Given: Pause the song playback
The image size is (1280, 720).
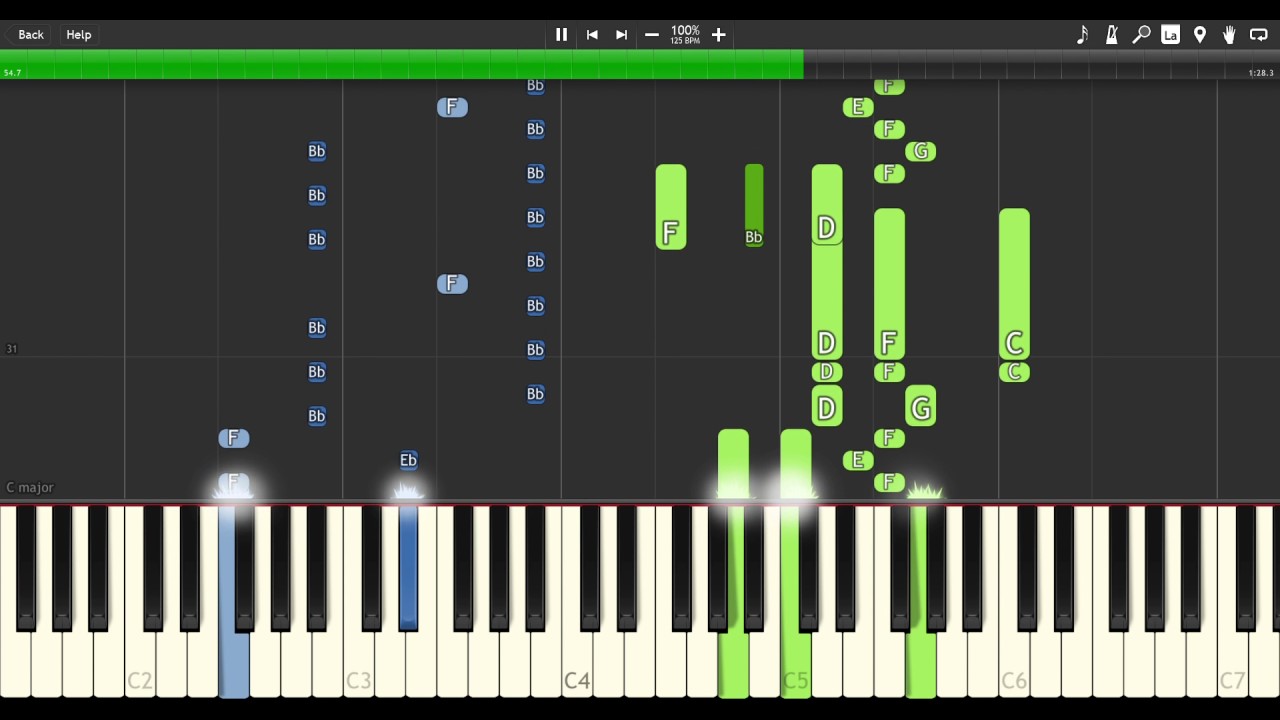Looking at the screenshot, I should click(561, 35).
